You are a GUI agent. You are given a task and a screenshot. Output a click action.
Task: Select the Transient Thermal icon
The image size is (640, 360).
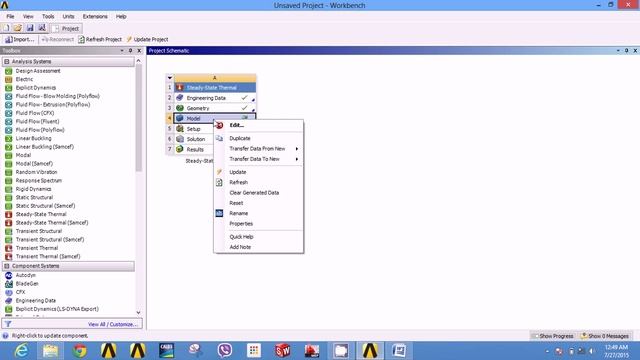pyautogui.click(x=9, y=248)
